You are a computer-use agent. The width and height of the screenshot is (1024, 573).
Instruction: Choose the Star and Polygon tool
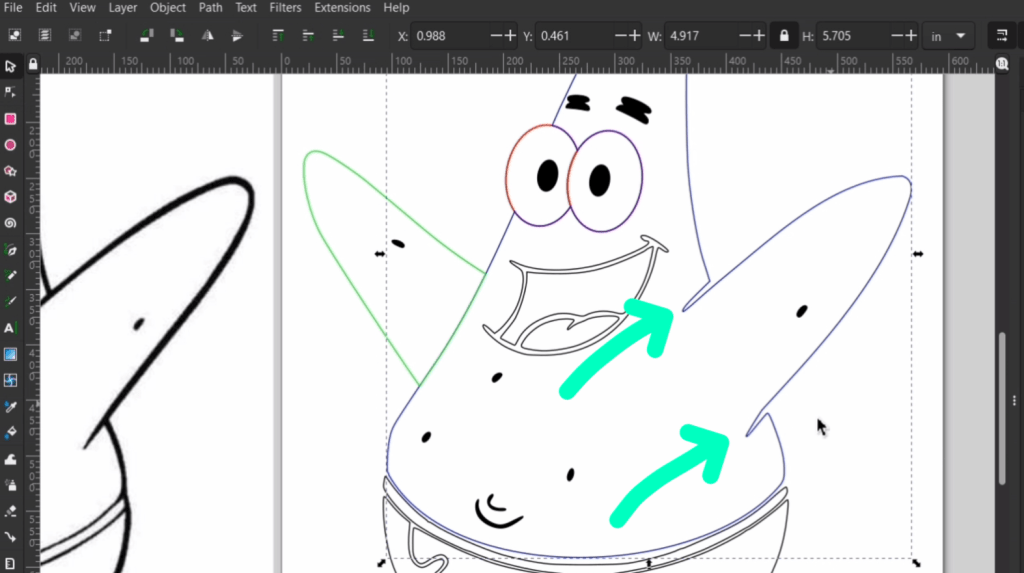point(10,171)
